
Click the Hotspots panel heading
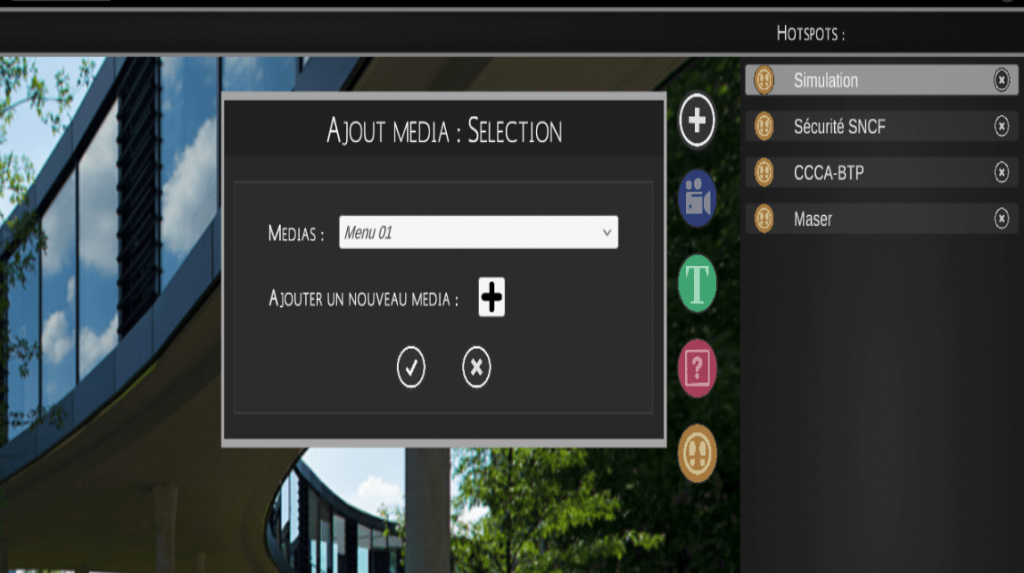click(810, 33)
